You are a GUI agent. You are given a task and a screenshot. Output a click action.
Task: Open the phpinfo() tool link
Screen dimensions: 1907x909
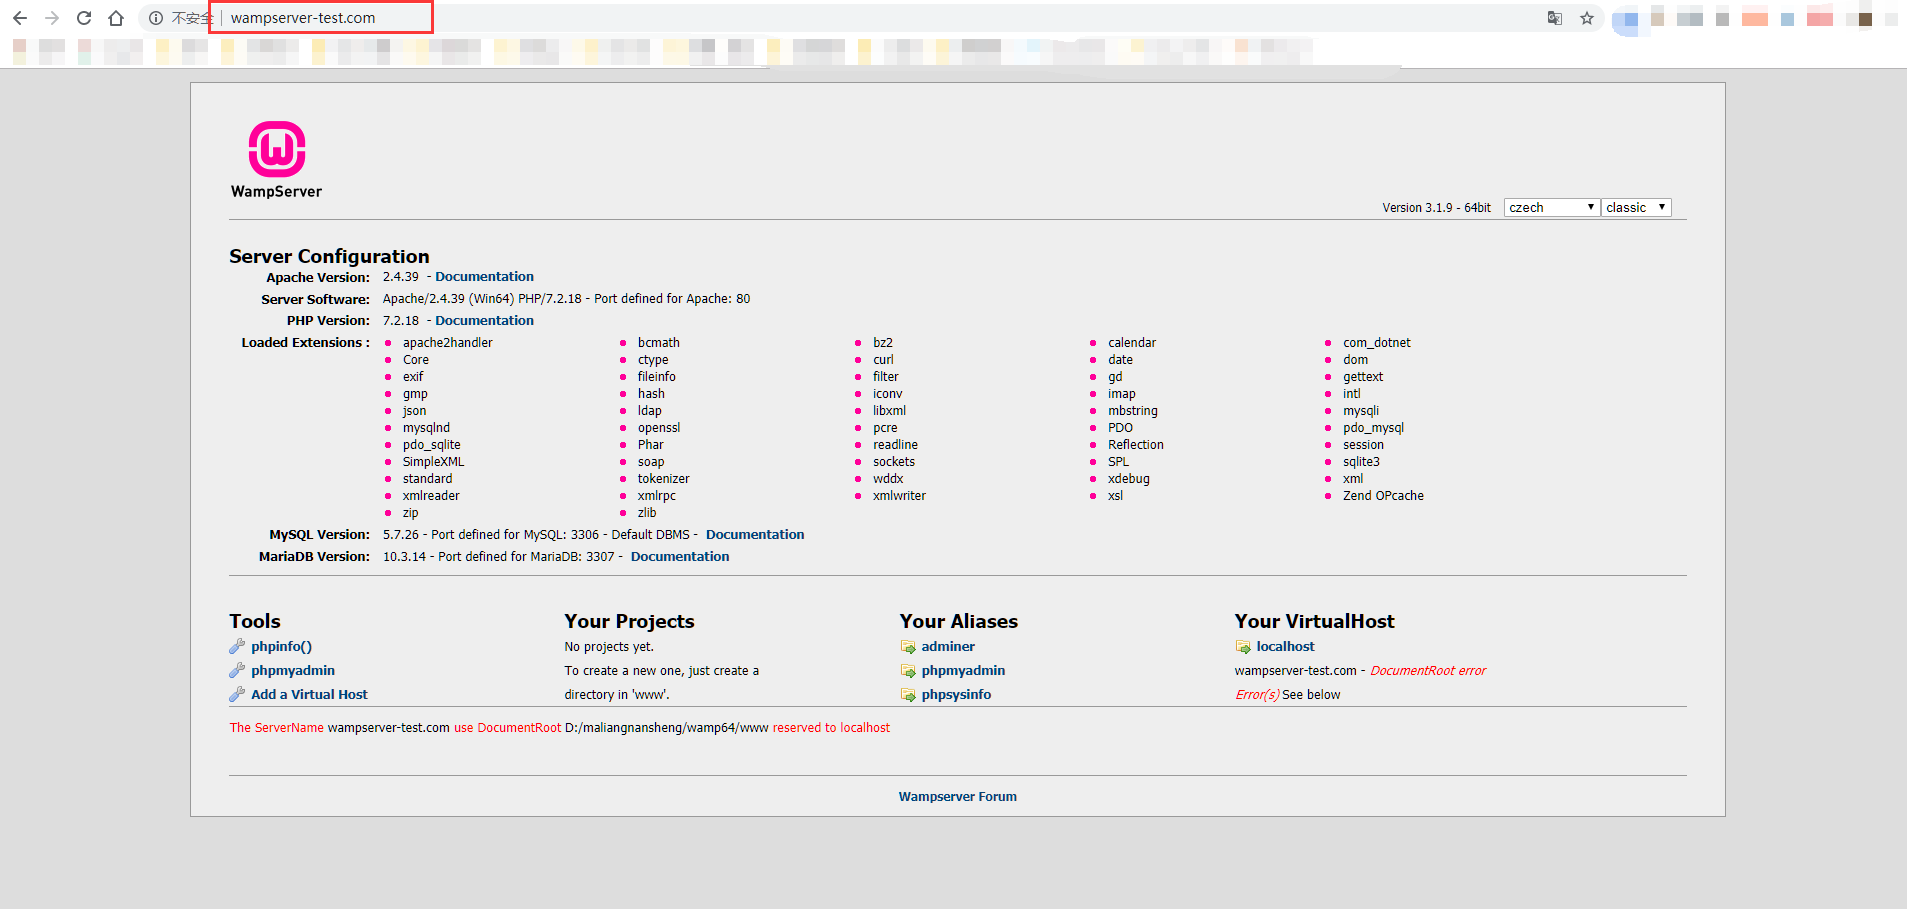(x=281, y=647)
